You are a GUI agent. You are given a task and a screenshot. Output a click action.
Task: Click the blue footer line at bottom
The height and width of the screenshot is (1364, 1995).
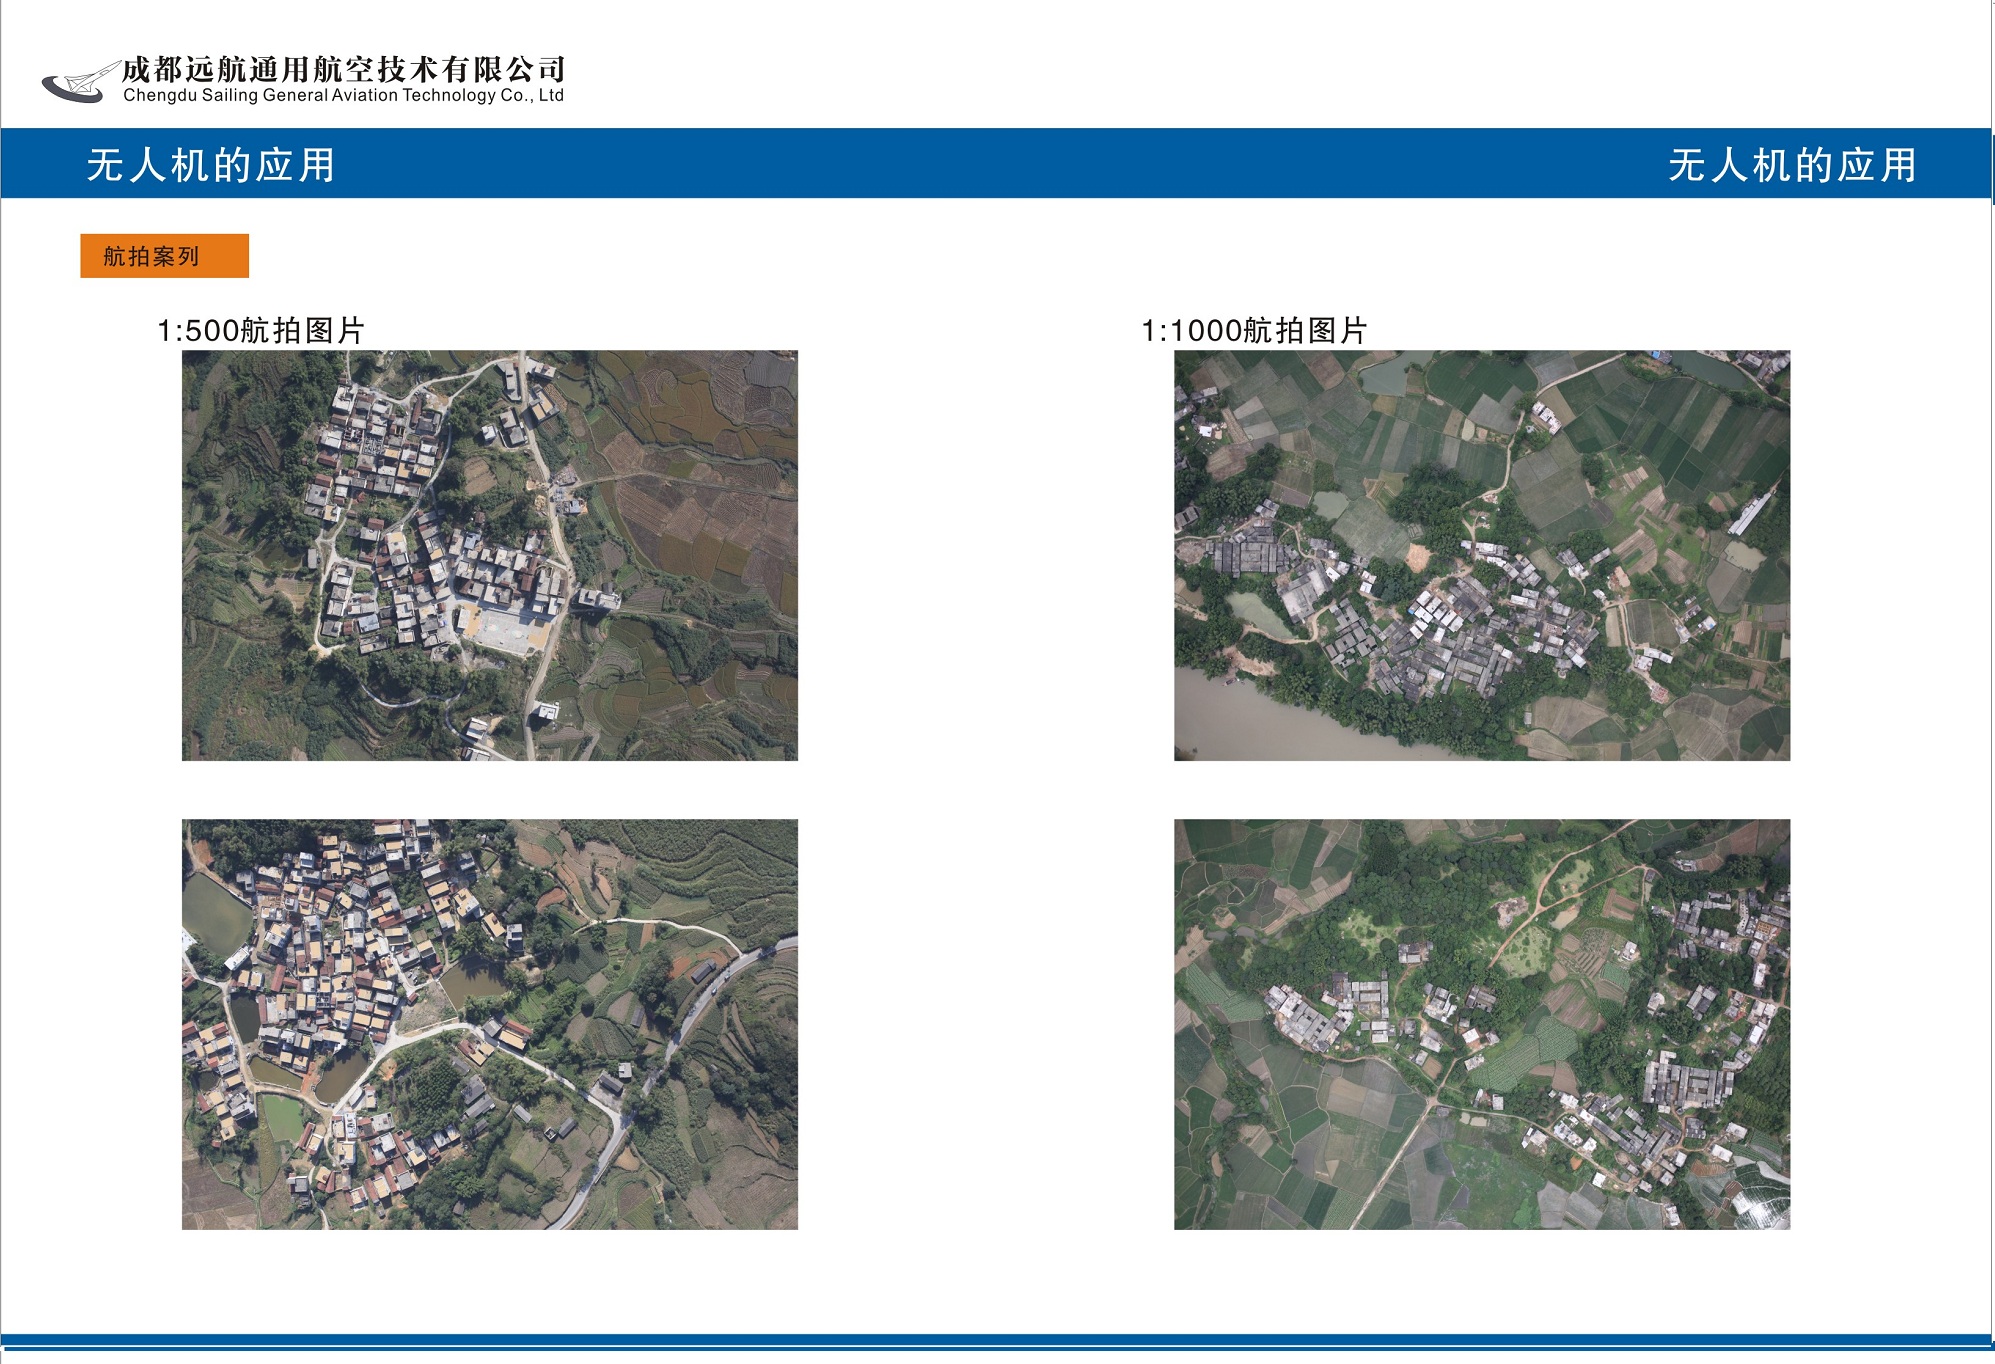[997, 1340]
